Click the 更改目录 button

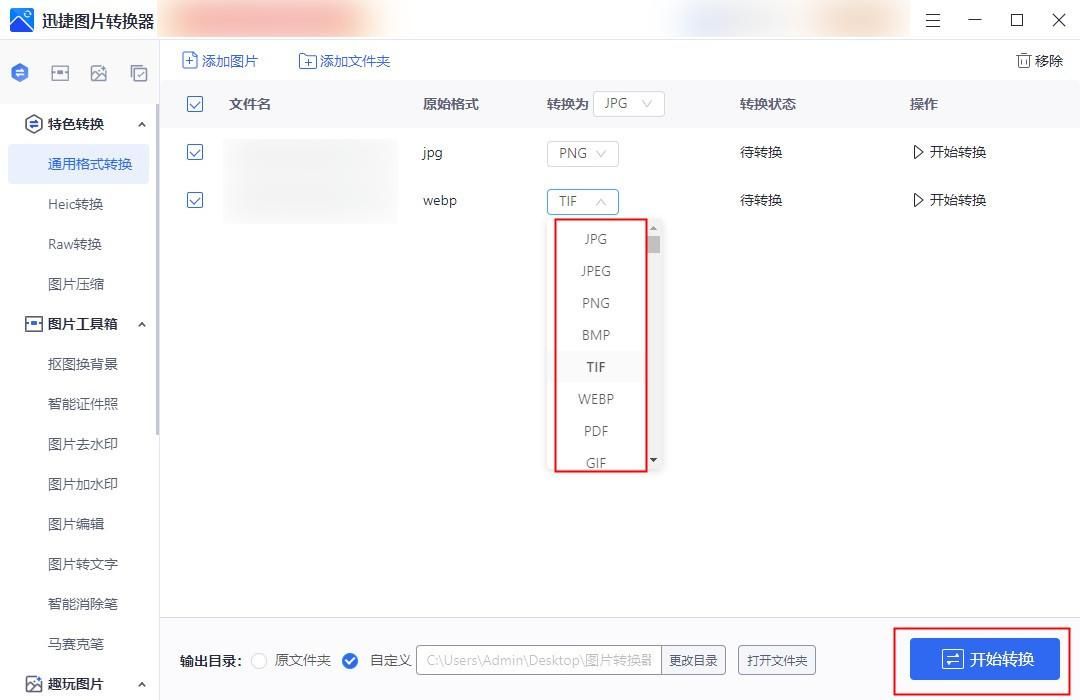pos(693,660)
